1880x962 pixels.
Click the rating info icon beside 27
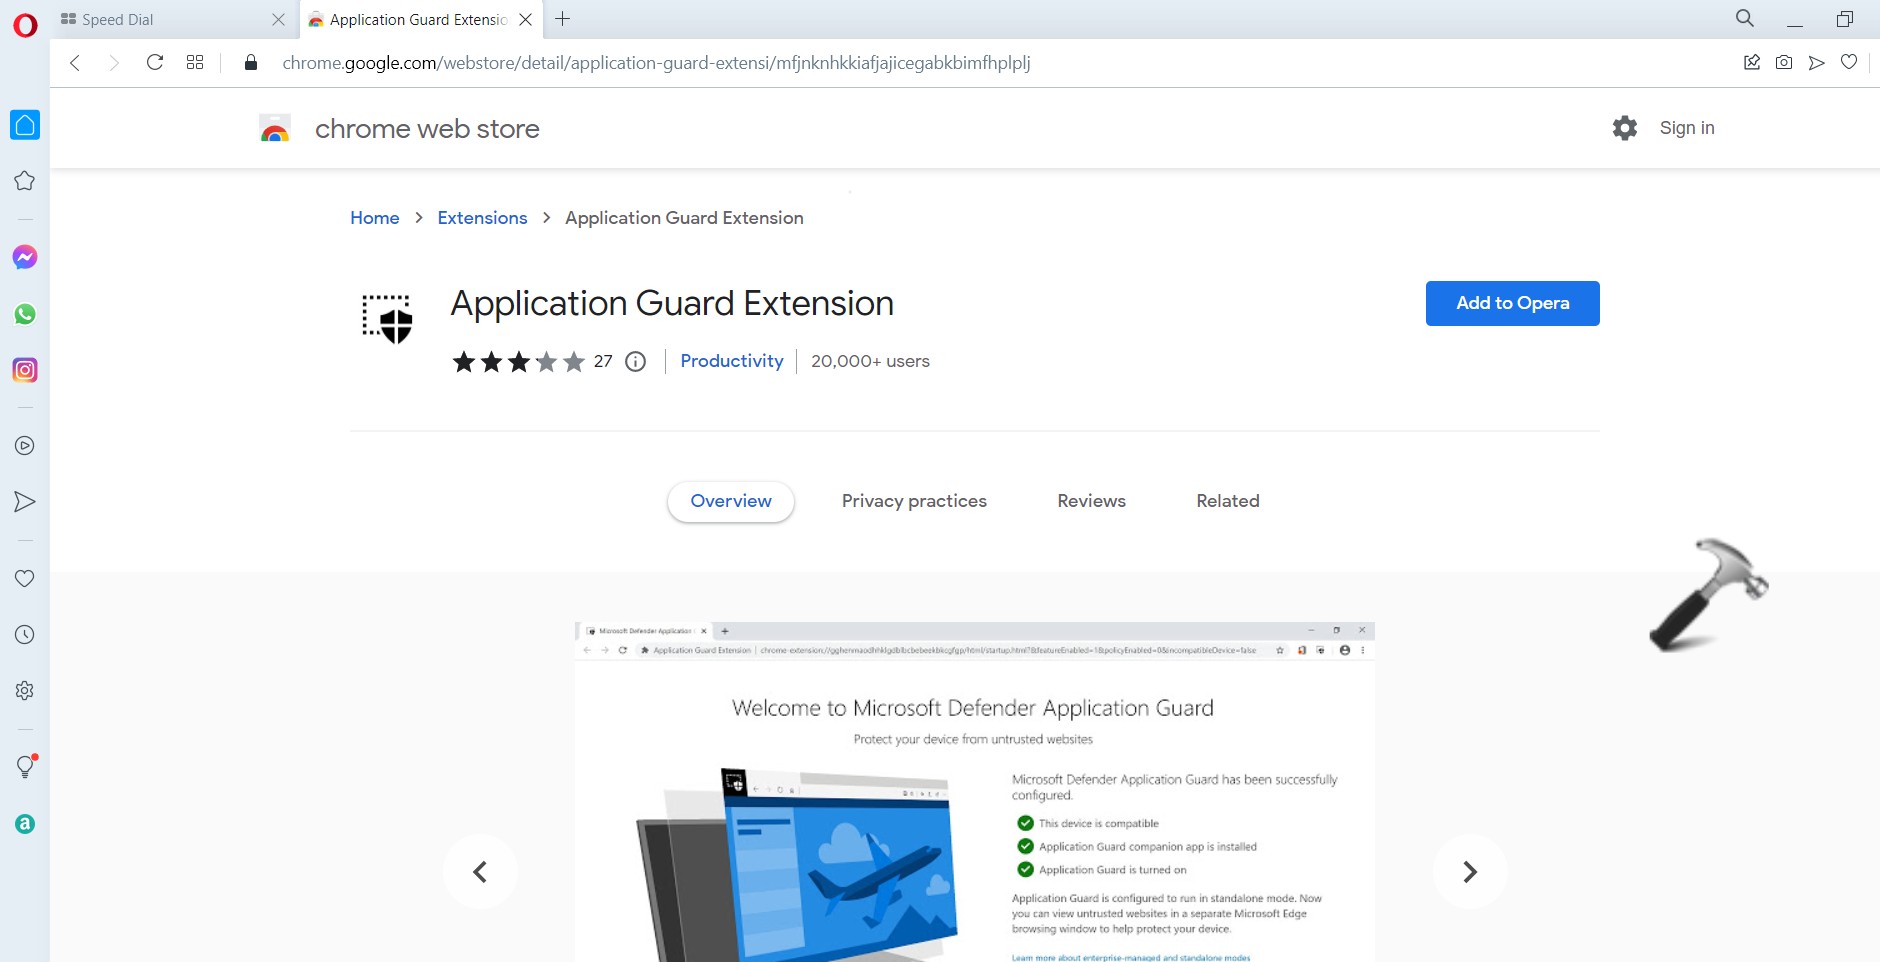point(636,362)
